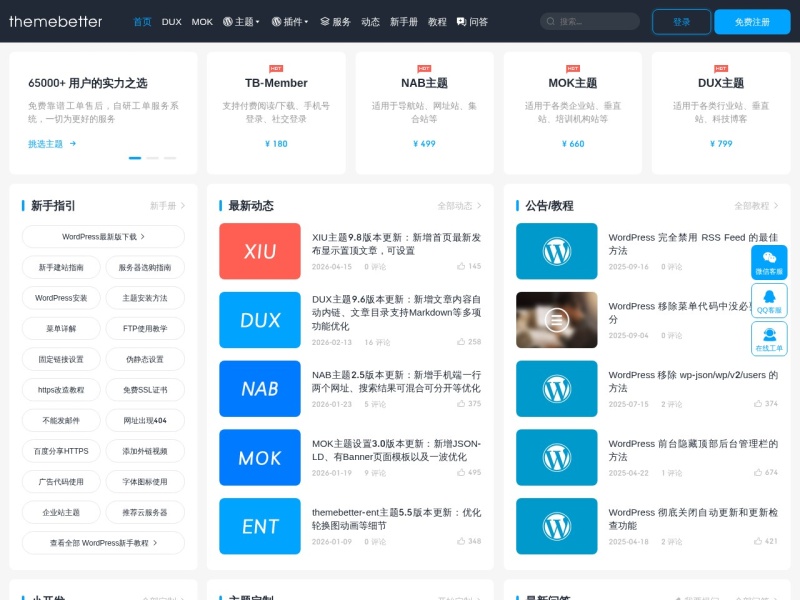
Task: Like the XIU article (145 thumbs-up)
Action: pos(469,266)
